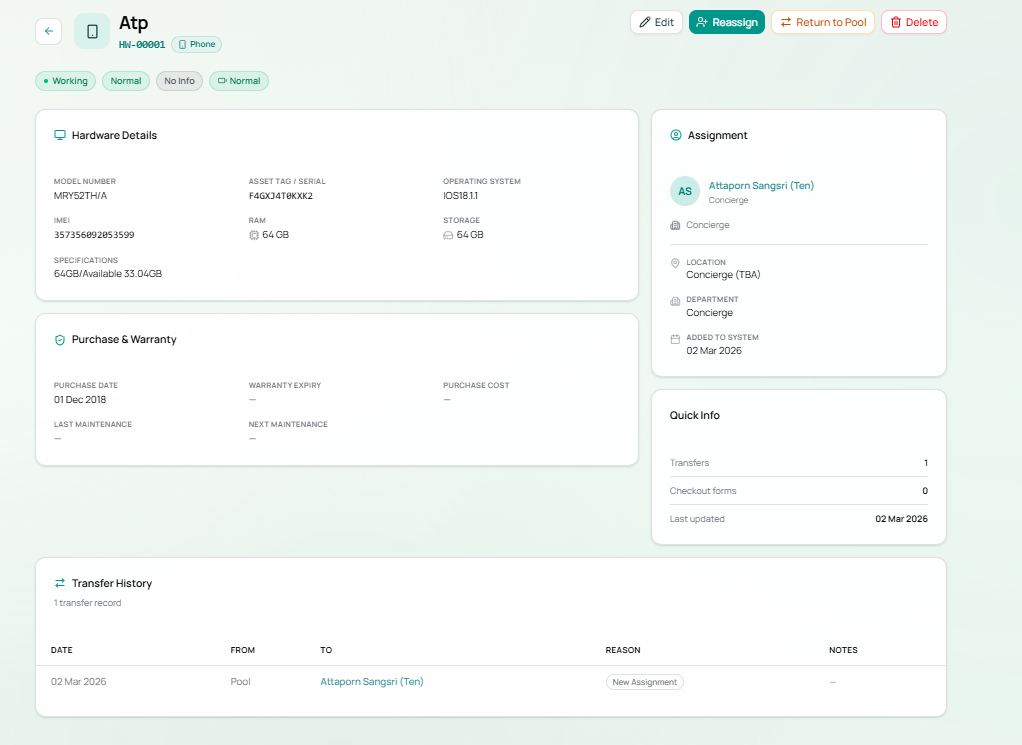
Task: Click the New Assignment reason tag
Action: coord(645,682)
